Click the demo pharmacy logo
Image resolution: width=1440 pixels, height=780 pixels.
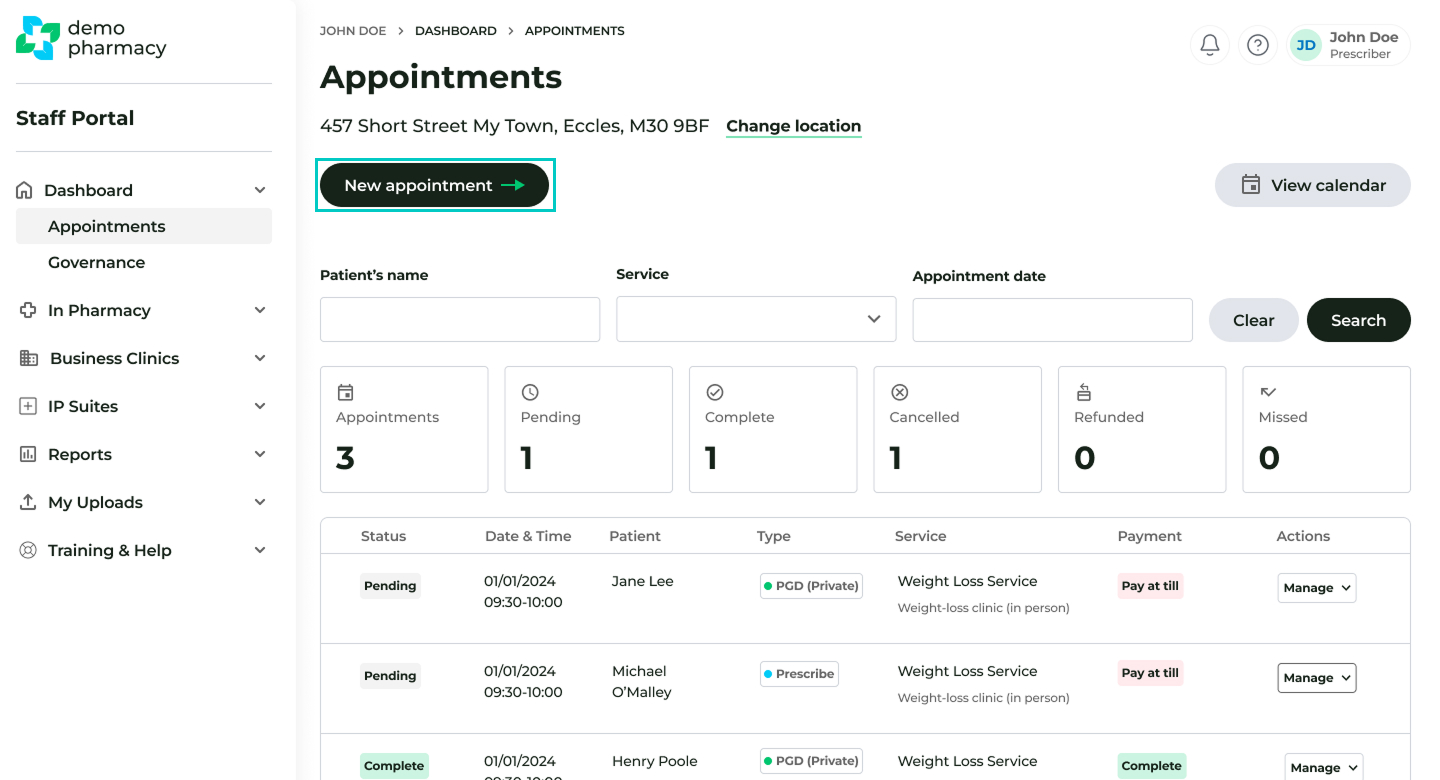(x=91, y=38)
